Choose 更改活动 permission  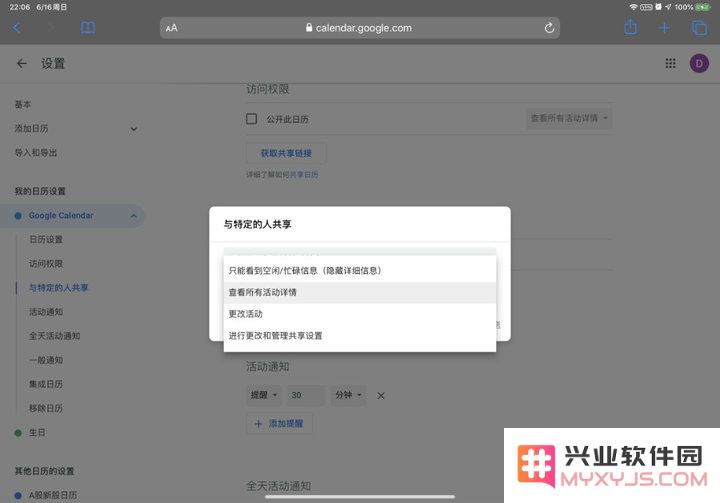(x=360, y=314)
